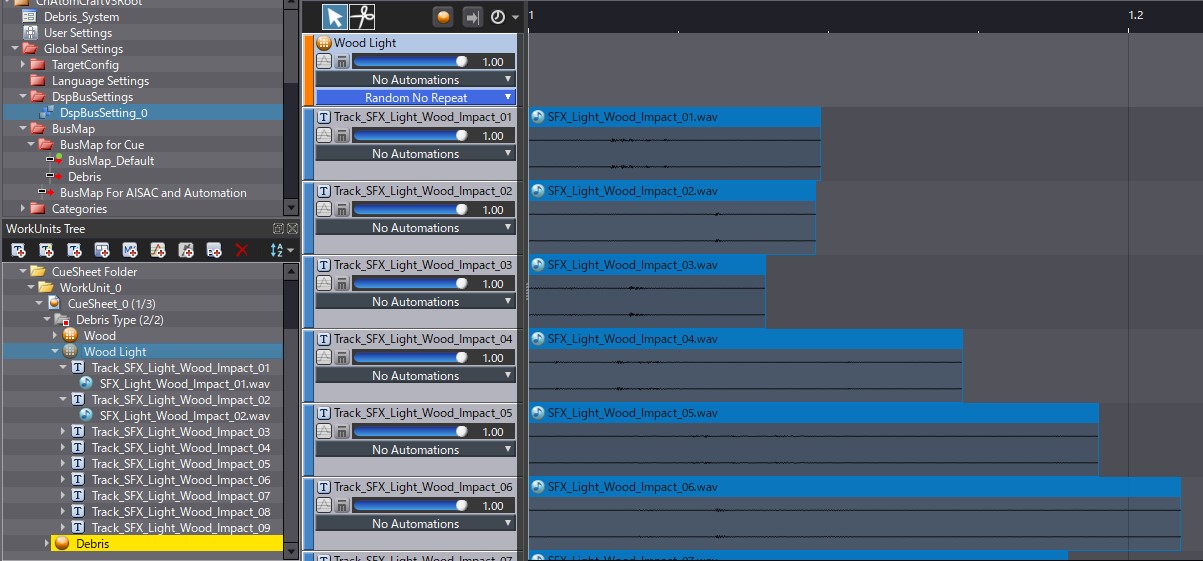The width and height of the screenshot is (1203, 561).
Task: Select the scissors cut tool
Action: point(362,16)
